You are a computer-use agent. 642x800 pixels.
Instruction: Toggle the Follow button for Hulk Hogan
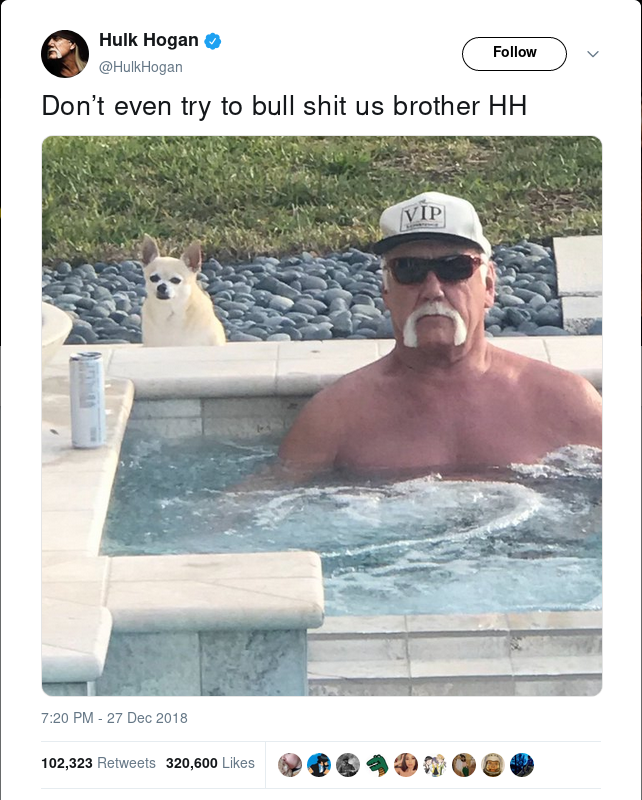[514, 54]
